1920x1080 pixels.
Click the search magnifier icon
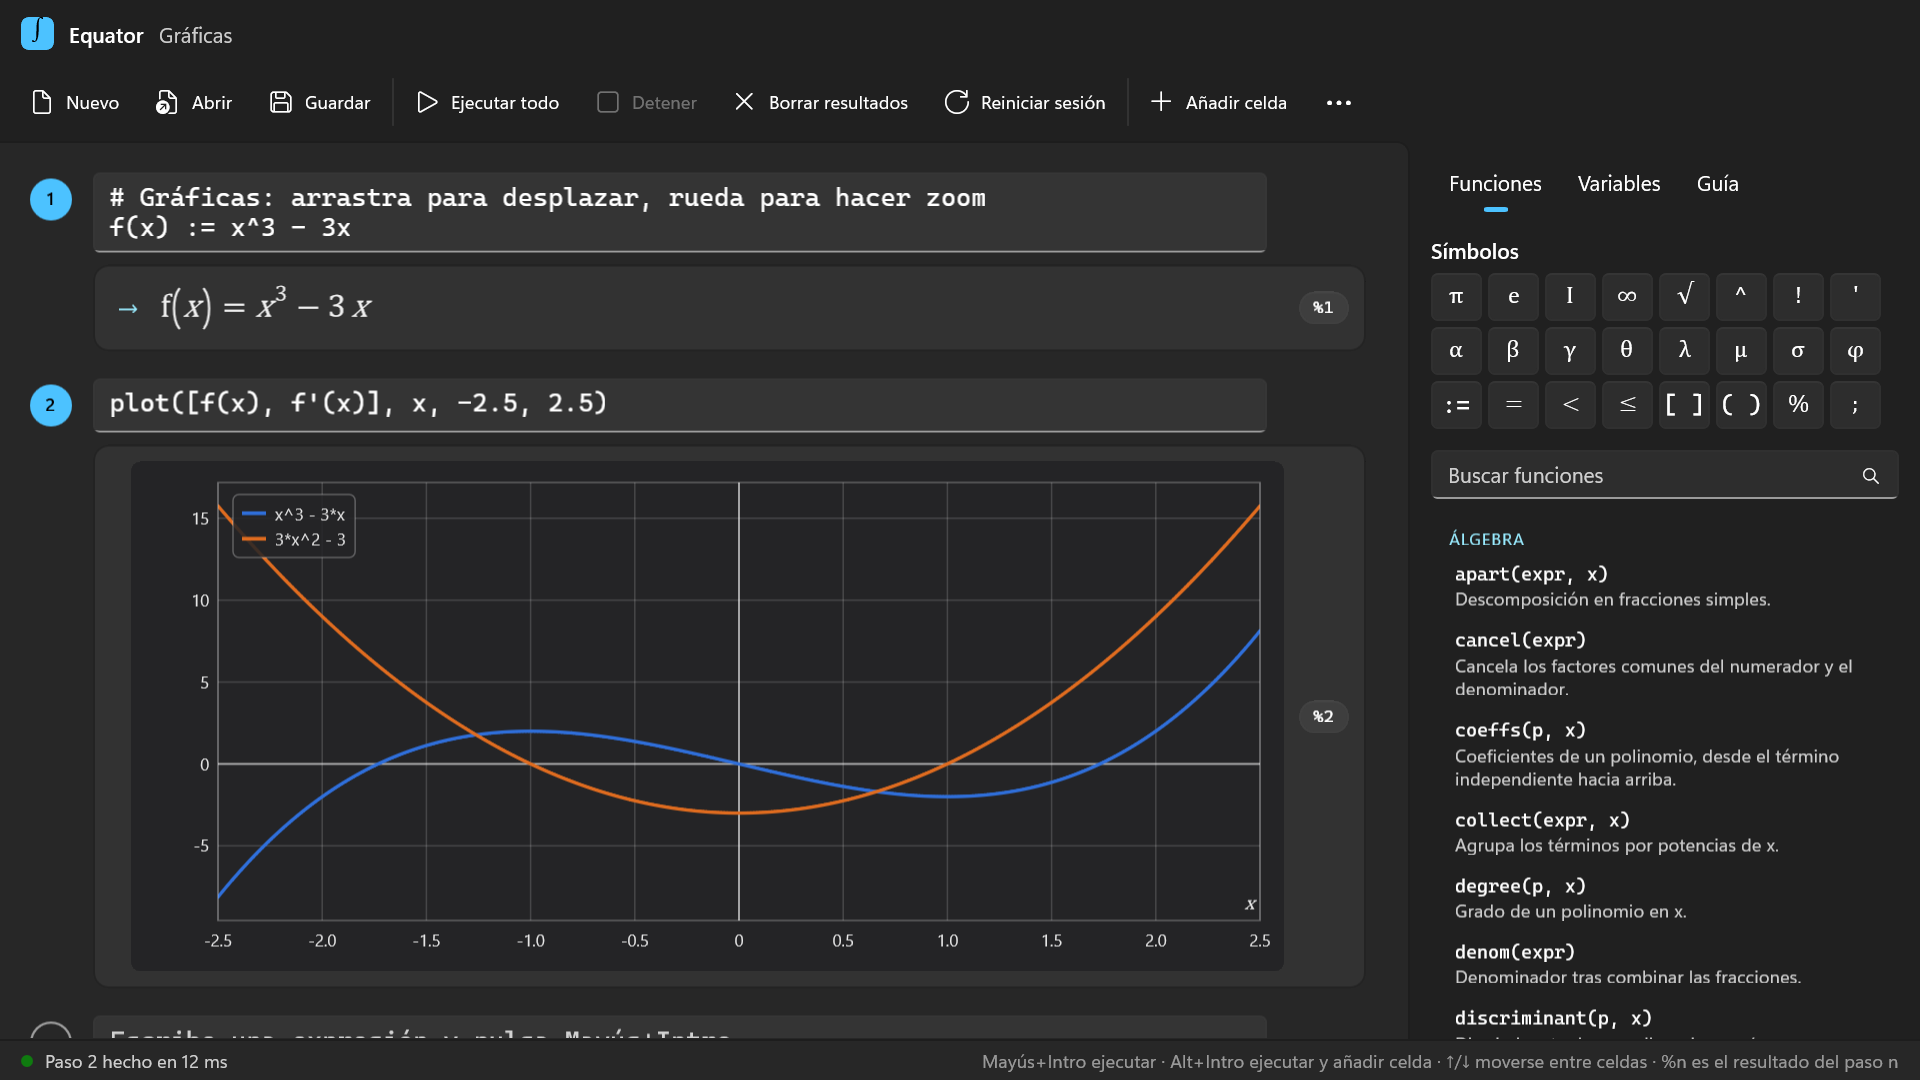click(1870, 476)
